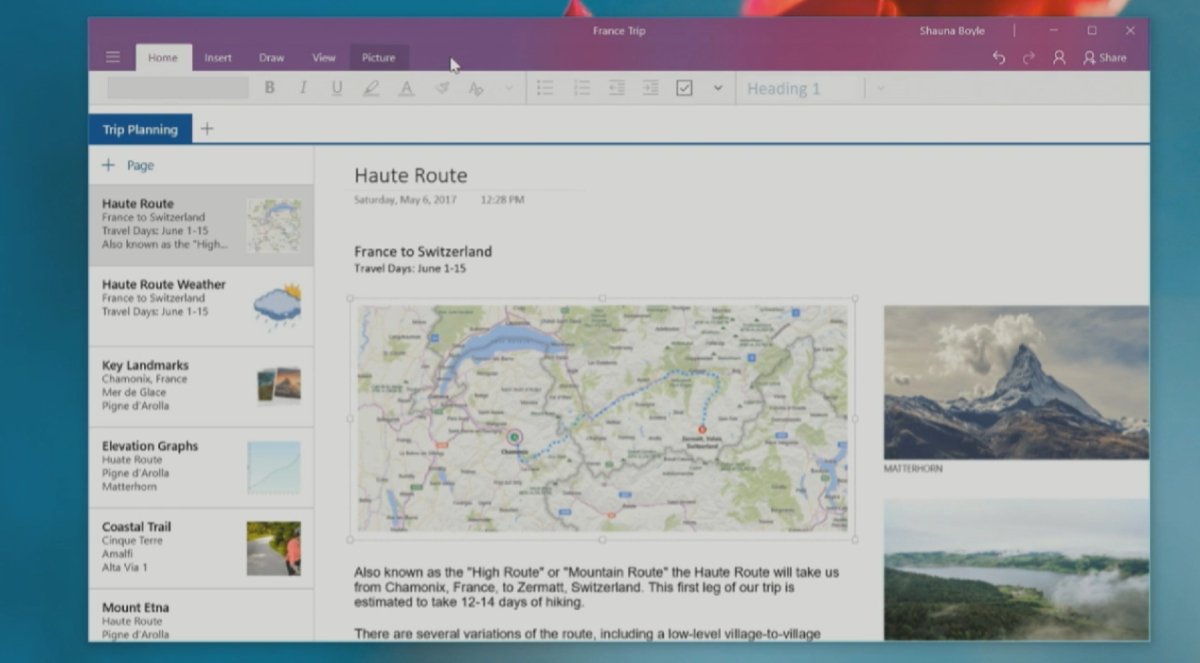Change the font color
The image size is (1200, 663).
pos(406,88)
